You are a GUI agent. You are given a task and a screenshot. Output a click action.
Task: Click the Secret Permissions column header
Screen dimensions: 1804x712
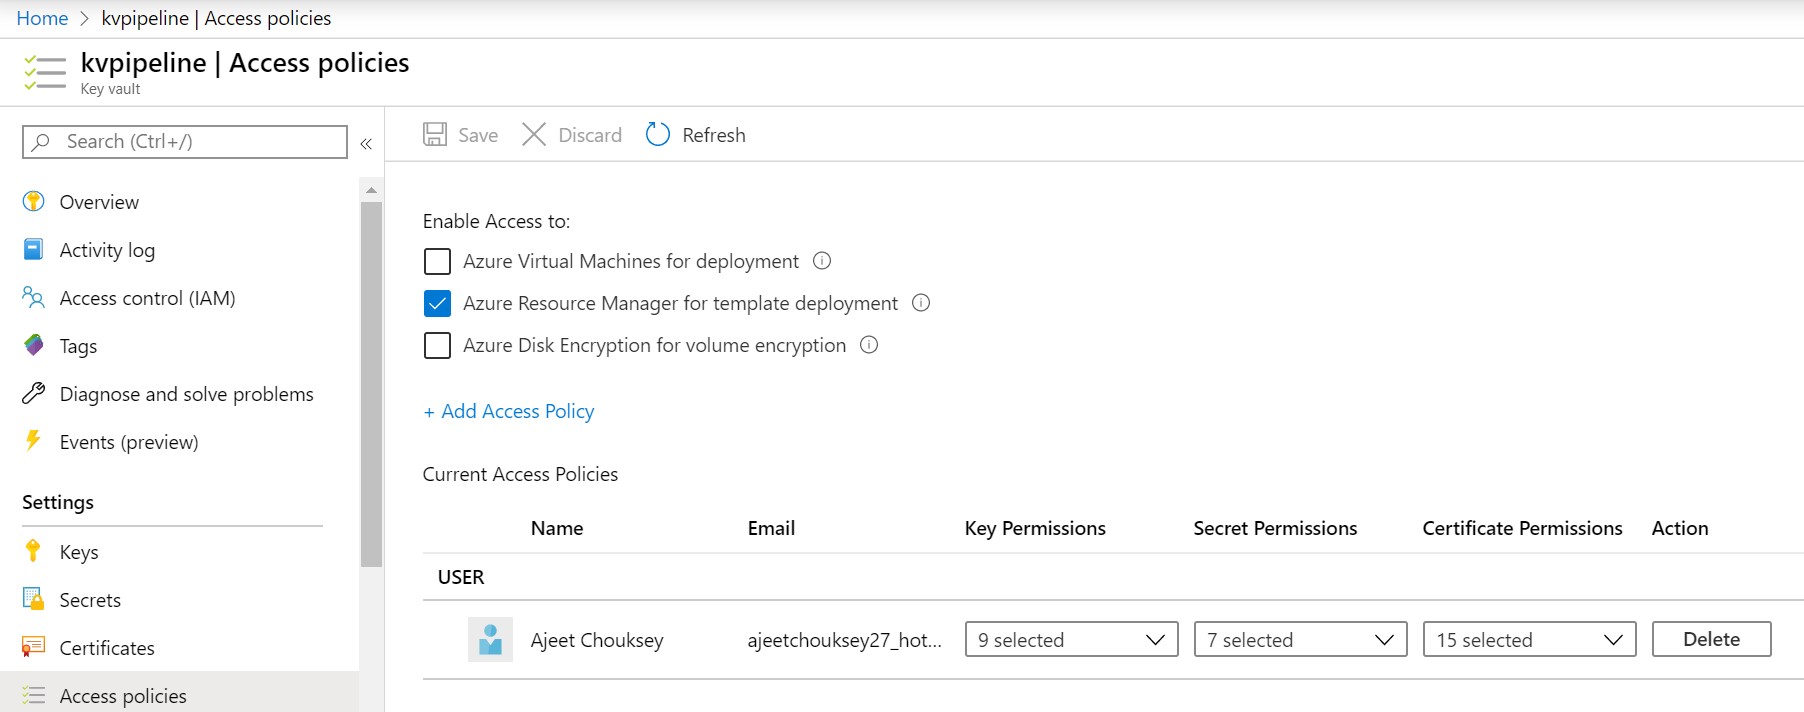click(x=1275, y=528)
